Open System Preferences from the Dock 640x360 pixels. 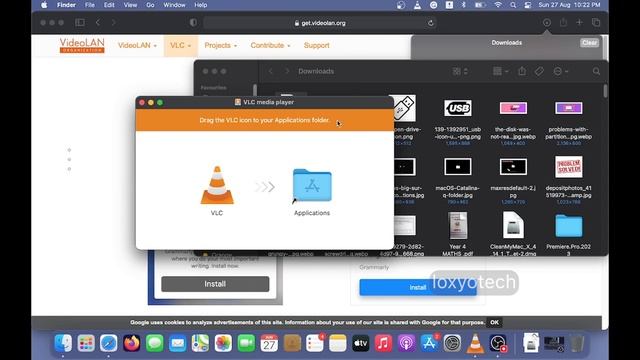[x=452, y=343]
